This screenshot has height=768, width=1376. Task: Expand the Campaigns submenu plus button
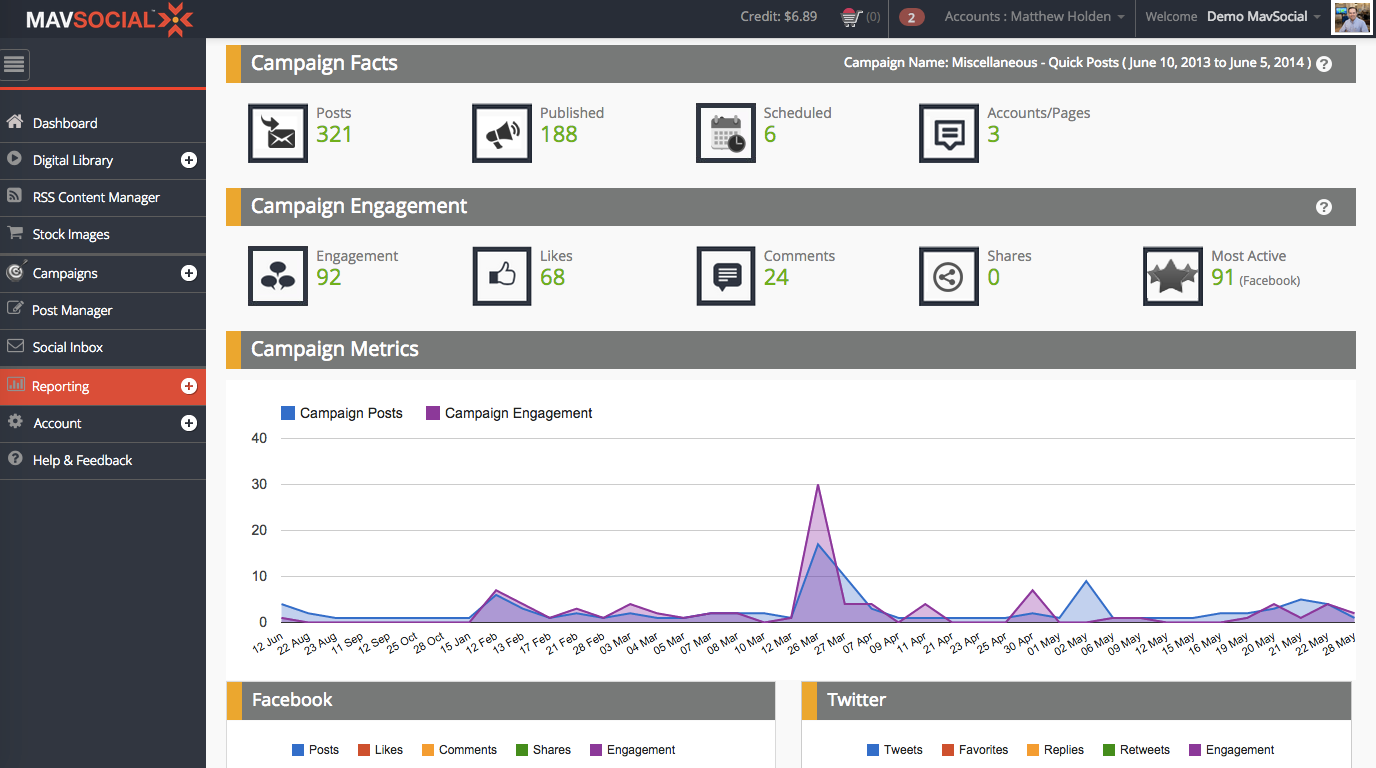(189, 273)
